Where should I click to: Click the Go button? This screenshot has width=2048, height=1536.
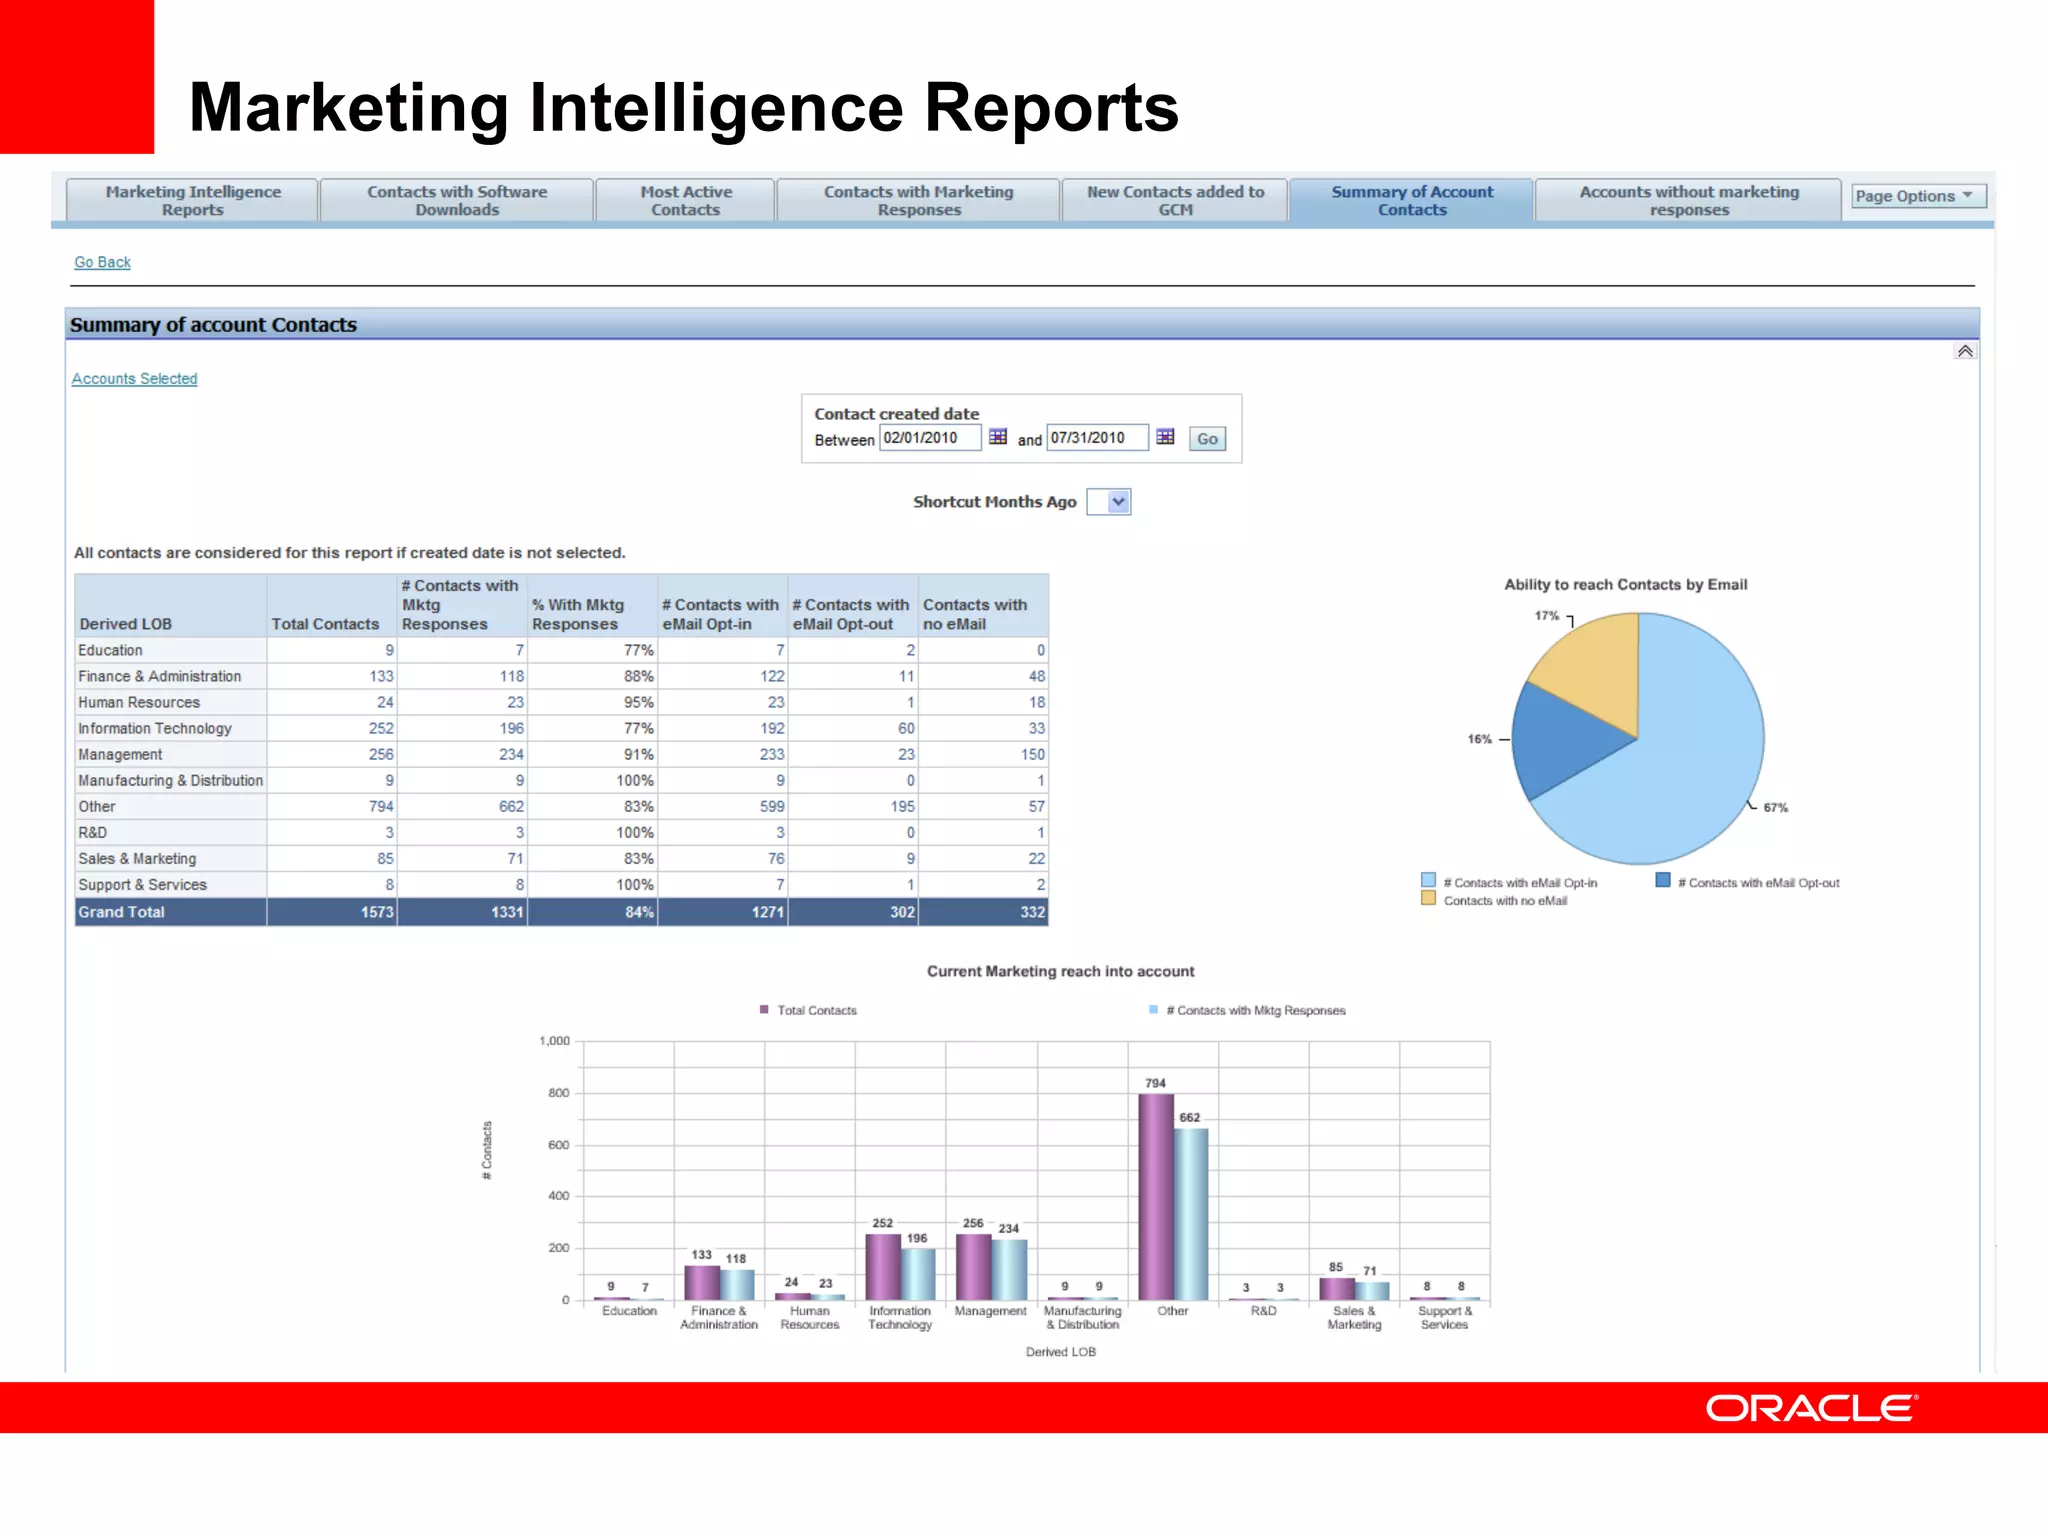pos(1207,439)
